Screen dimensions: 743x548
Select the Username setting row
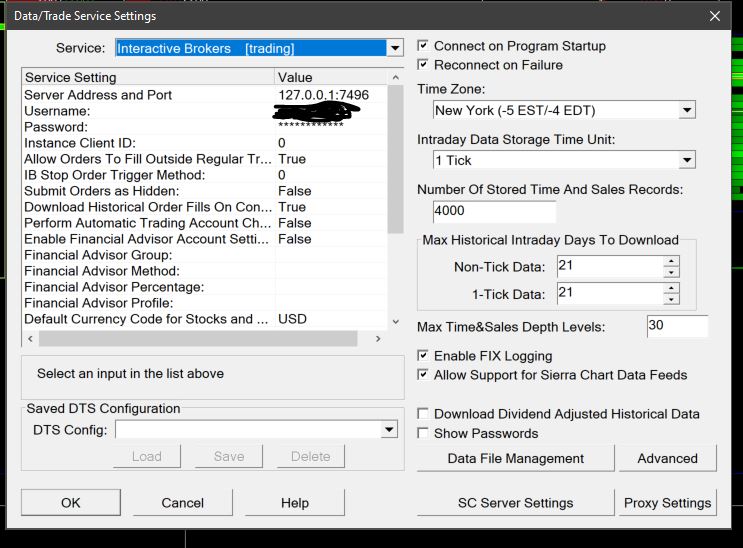pos(204,111)
